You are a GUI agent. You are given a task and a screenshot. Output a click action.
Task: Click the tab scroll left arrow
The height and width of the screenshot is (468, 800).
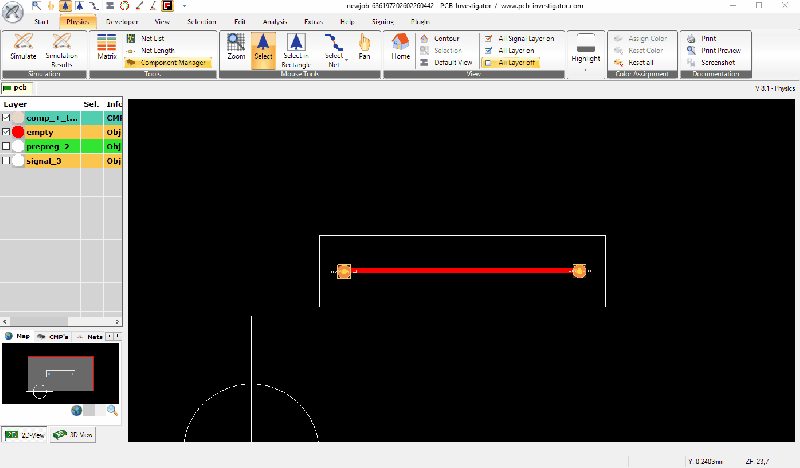click(x=110, y=336)
